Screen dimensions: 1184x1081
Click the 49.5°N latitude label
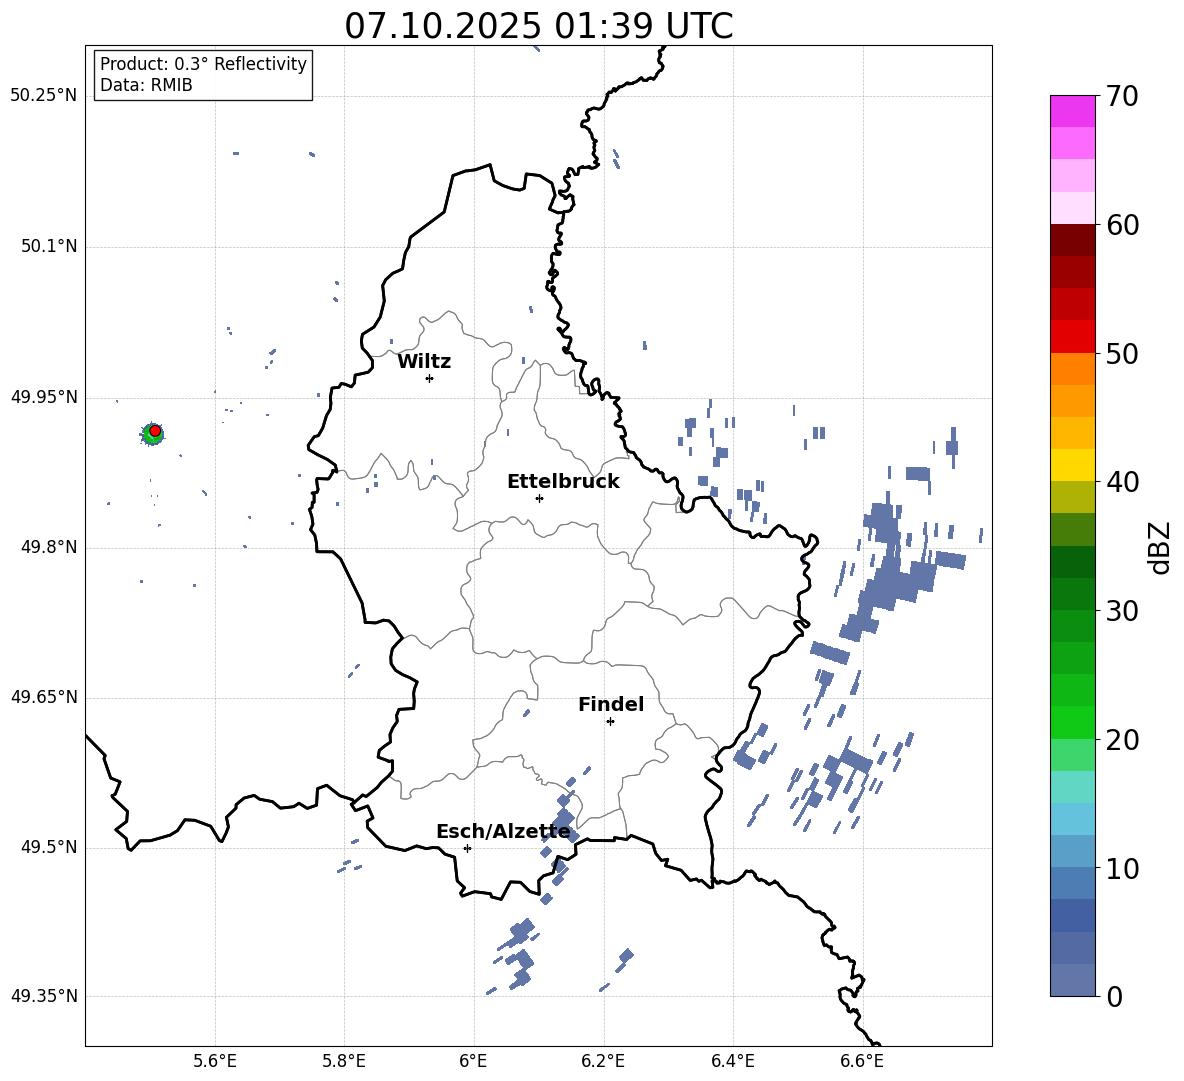click(x=49, y=847)
